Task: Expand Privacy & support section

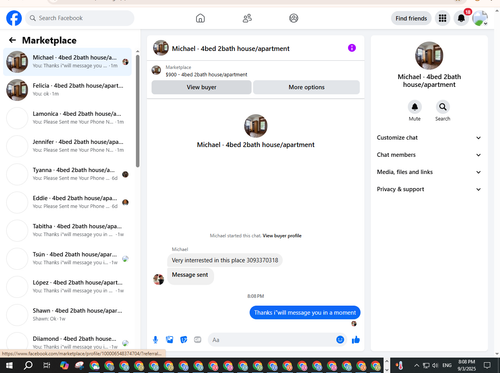Action: [429, 189]
